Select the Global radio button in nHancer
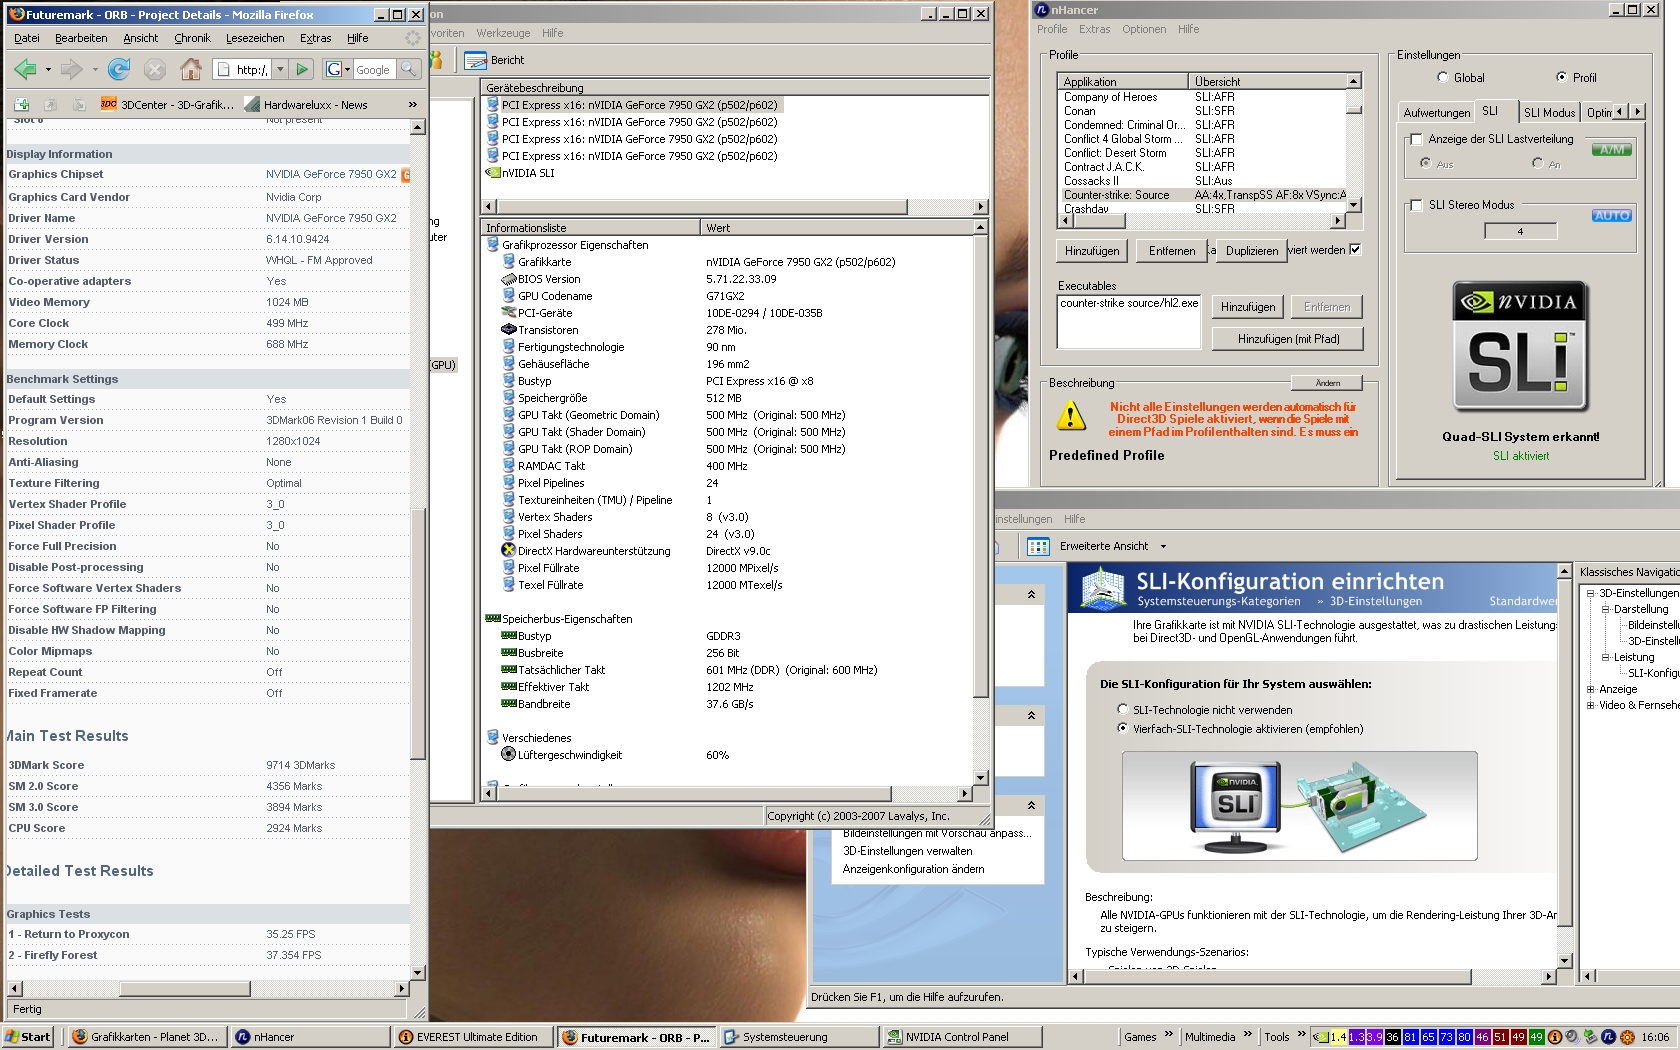 [1442, 77]
